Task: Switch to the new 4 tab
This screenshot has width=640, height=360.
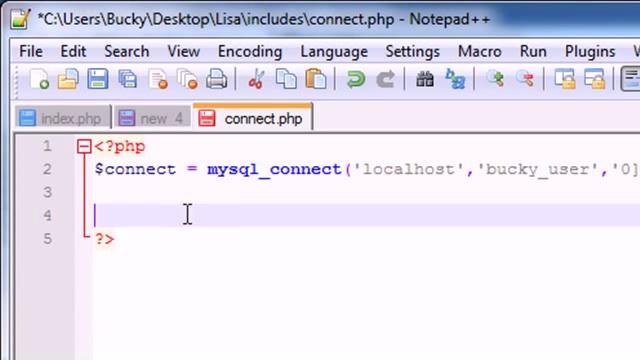Action: click(152, 118)
